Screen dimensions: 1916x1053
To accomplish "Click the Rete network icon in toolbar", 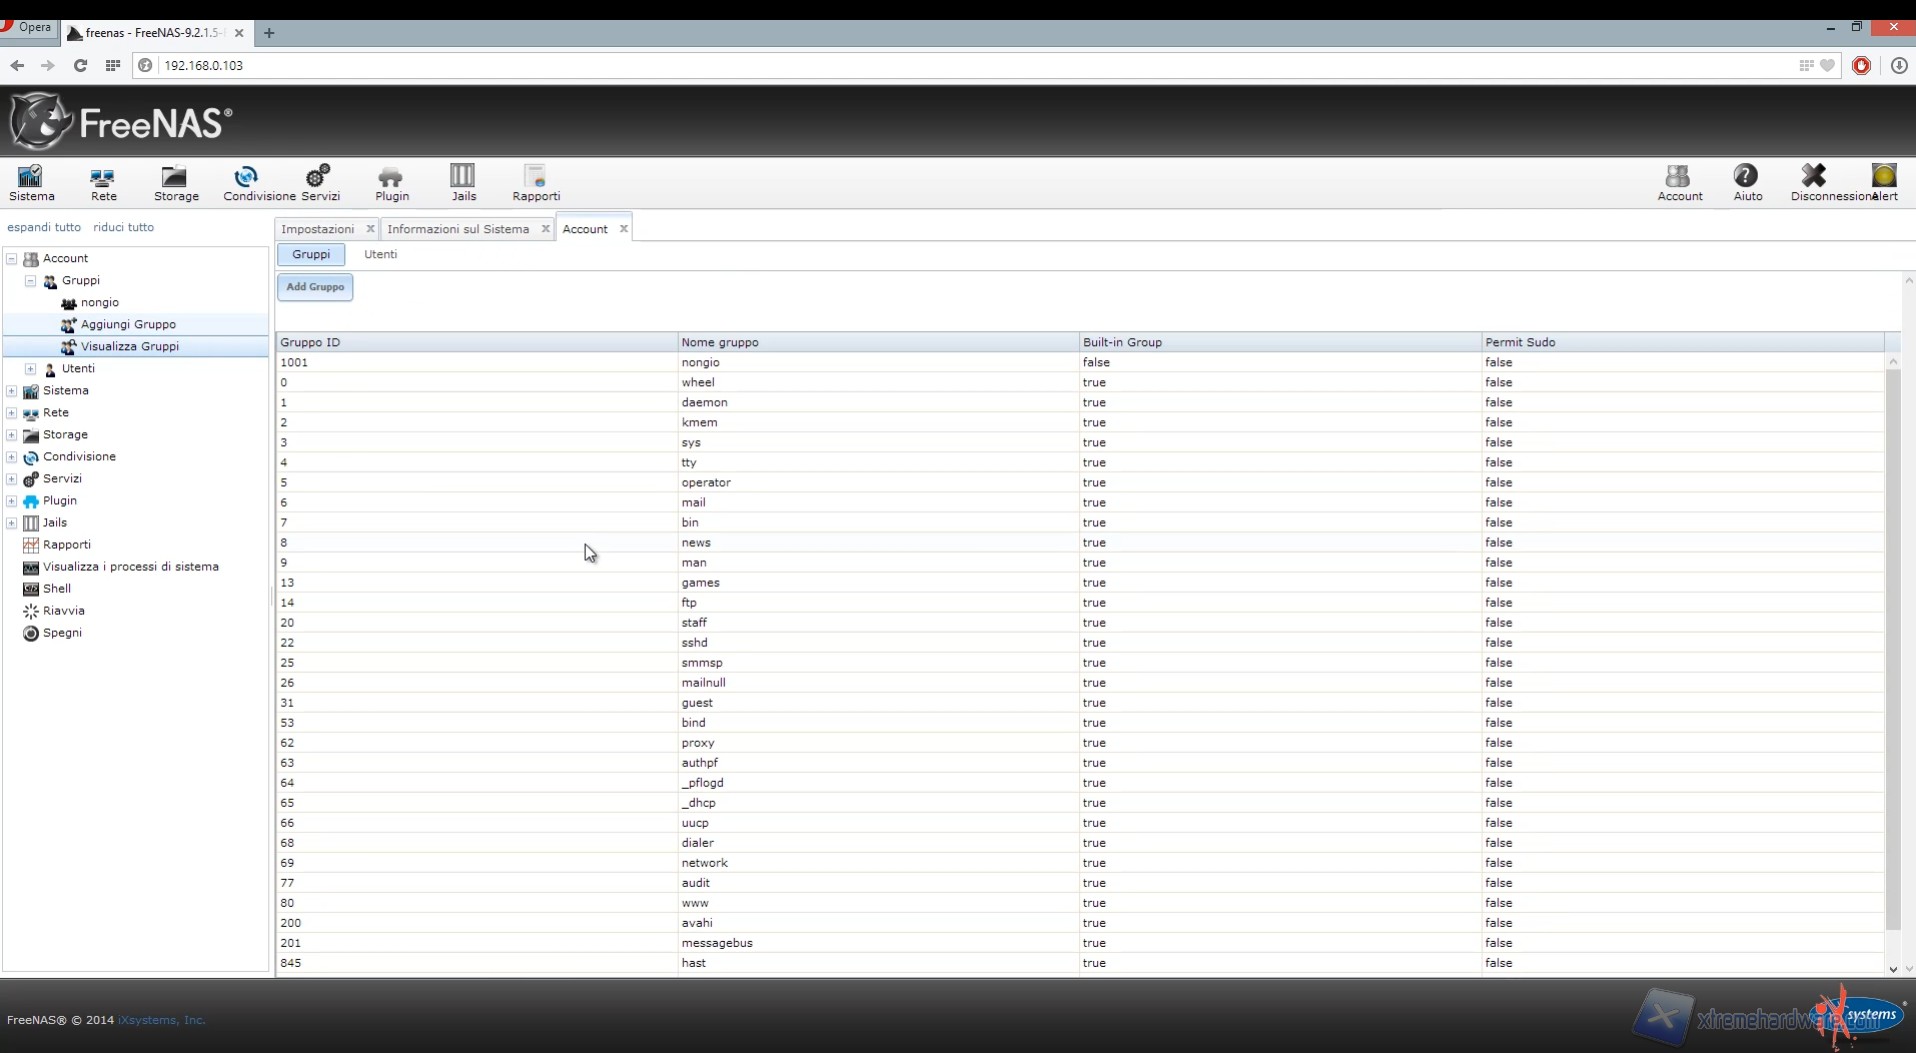I will pyautogui.click(x=103, y=182).
